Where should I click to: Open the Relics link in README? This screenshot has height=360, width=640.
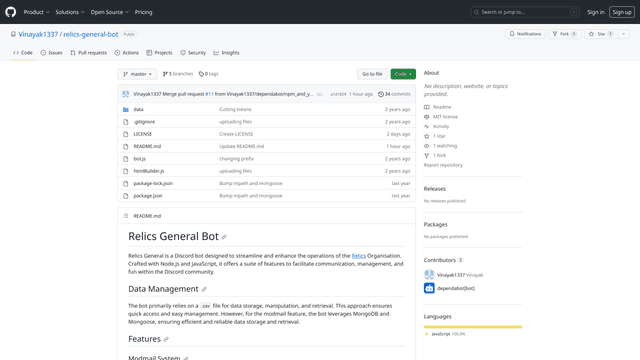click(358, 256)
